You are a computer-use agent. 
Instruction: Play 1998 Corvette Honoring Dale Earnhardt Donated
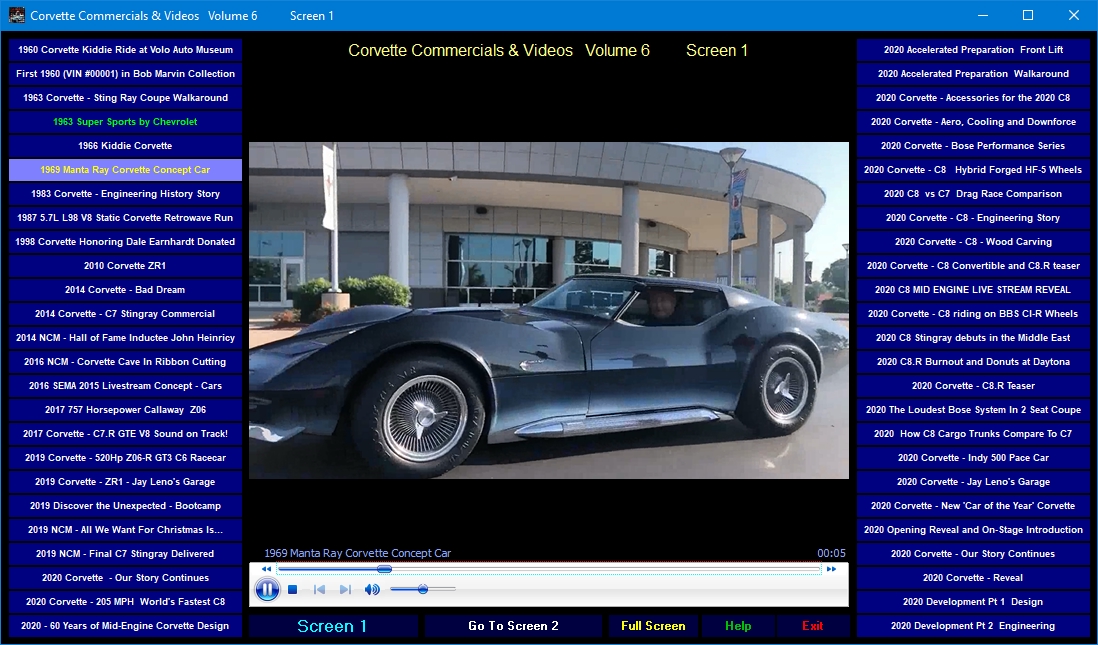[125, 242]
